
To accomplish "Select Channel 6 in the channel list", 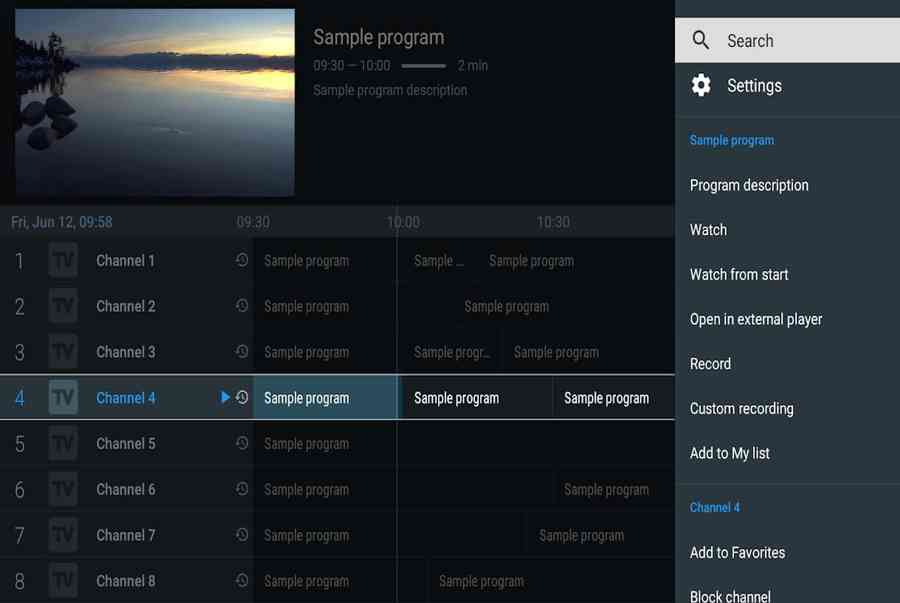I will 125,489.
